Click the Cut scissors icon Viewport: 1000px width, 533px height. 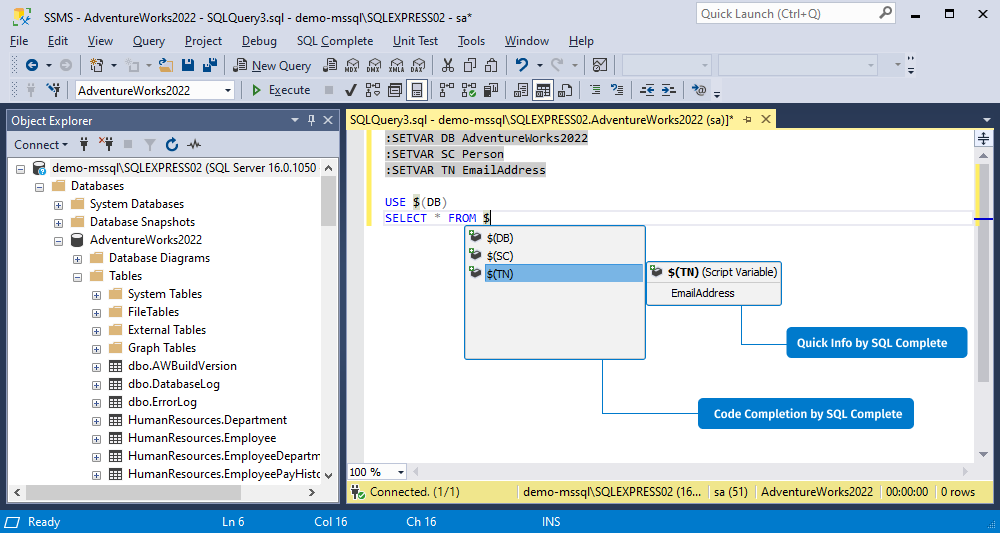tap(448, 65)
